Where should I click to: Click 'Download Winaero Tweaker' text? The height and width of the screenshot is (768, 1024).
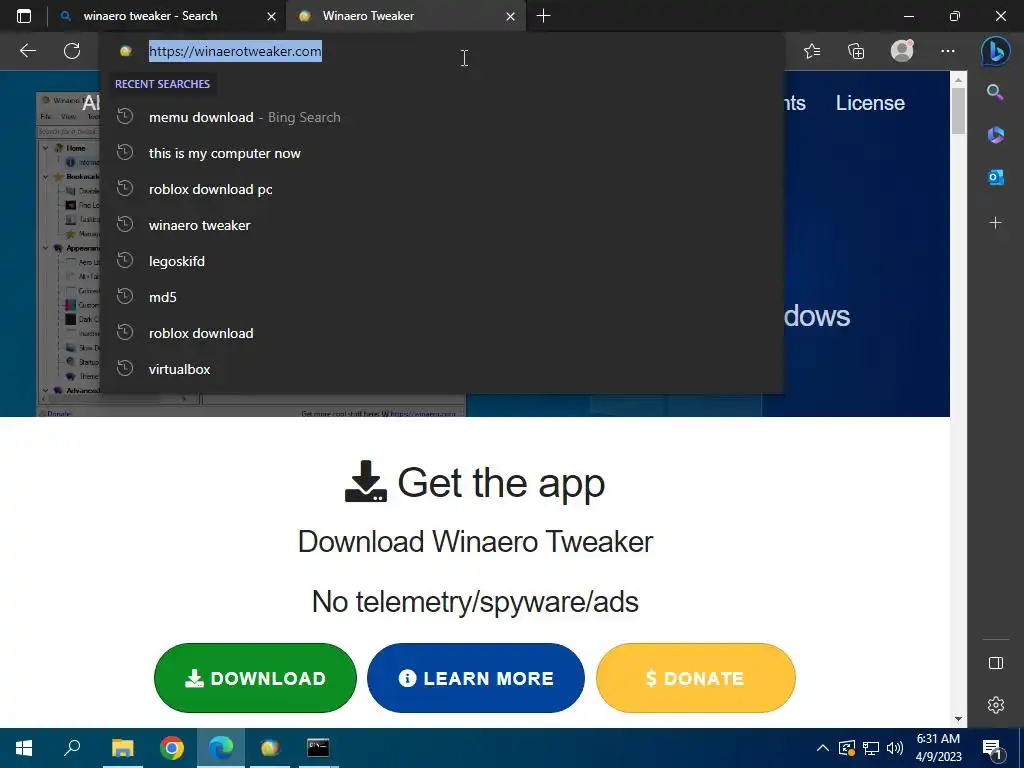475,541
